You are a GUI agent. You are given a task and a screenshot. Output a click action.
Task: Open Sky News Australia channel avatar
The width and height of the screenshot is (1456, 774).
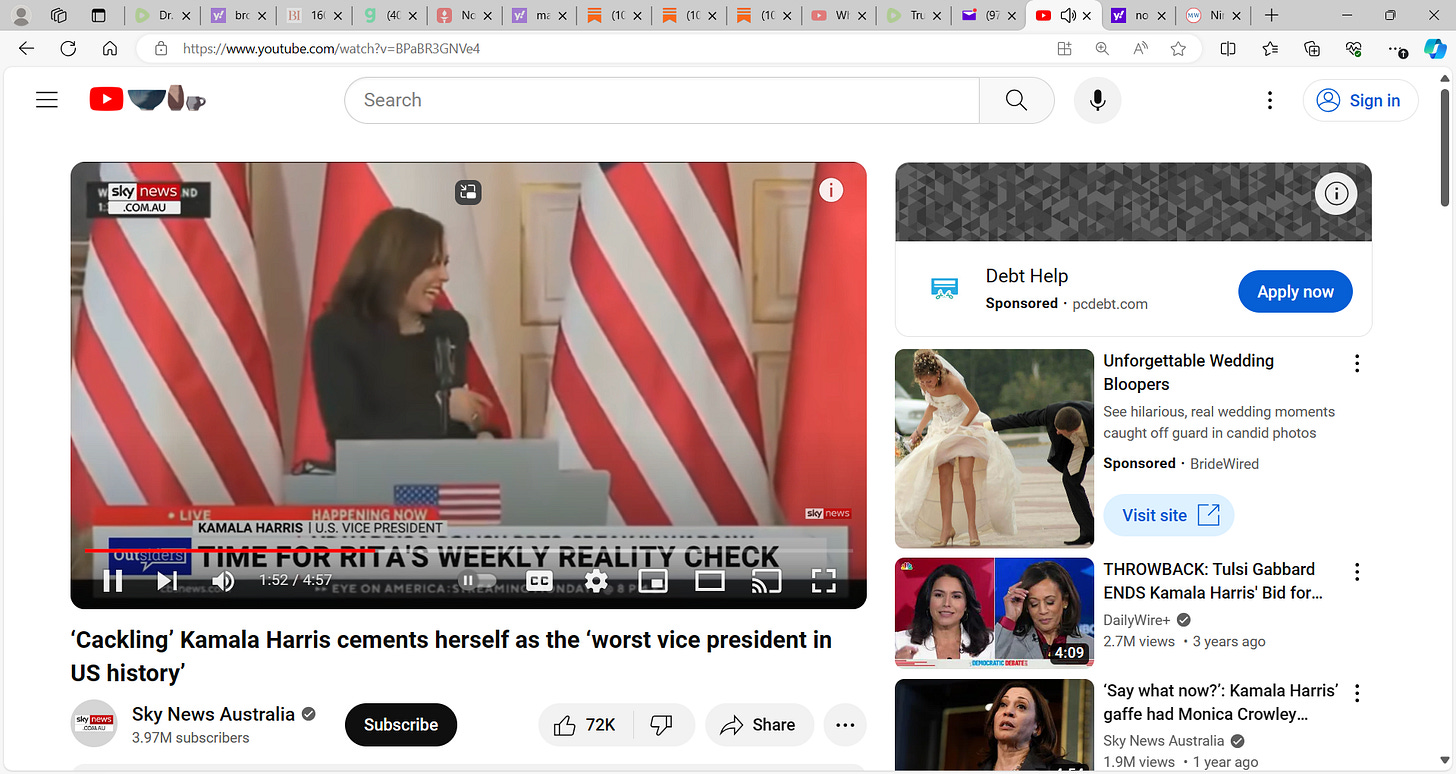pos(94,724)
